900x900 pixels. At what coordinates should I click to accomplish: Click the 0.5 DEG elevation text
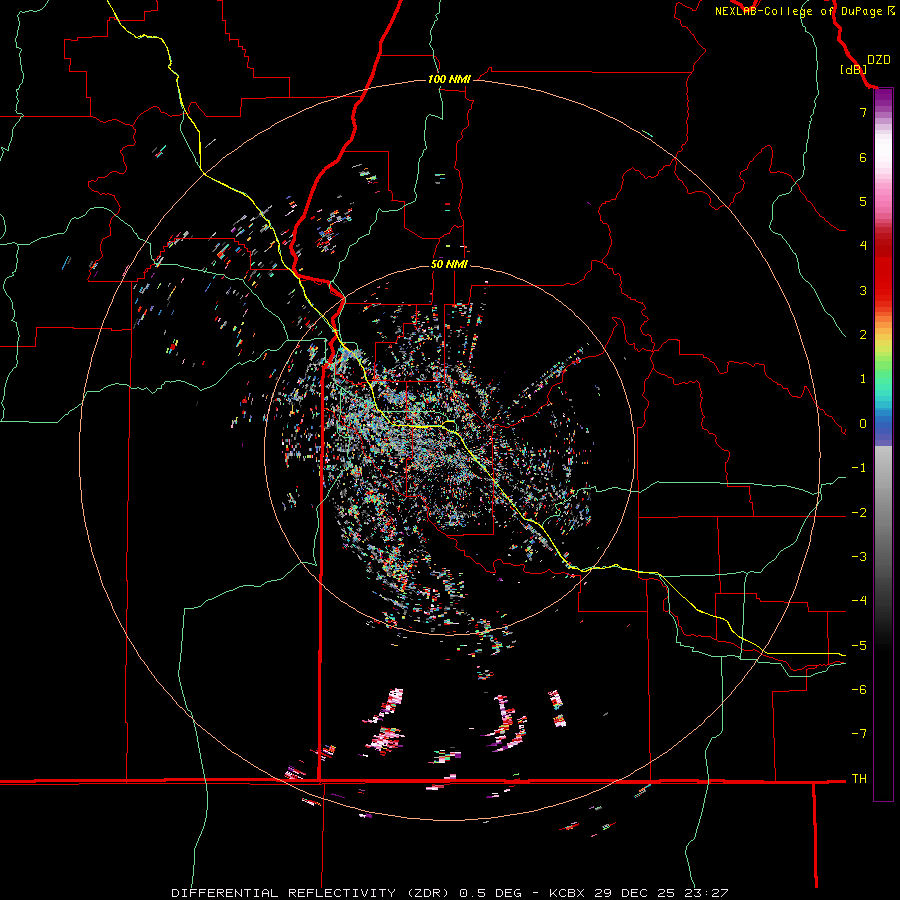(490, 893)
